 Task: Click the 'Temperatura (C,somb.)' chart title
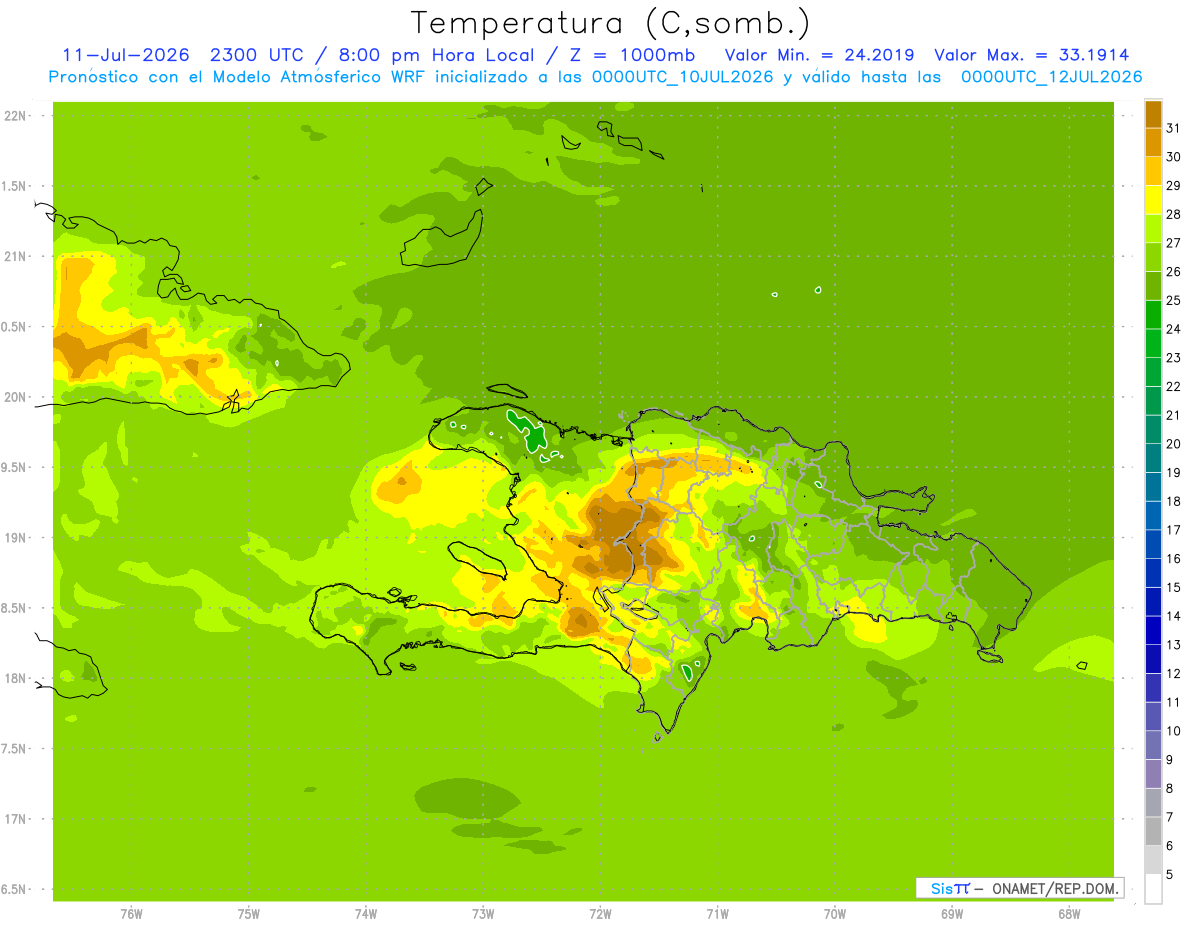pyautogui.click(x=611, y=23)
